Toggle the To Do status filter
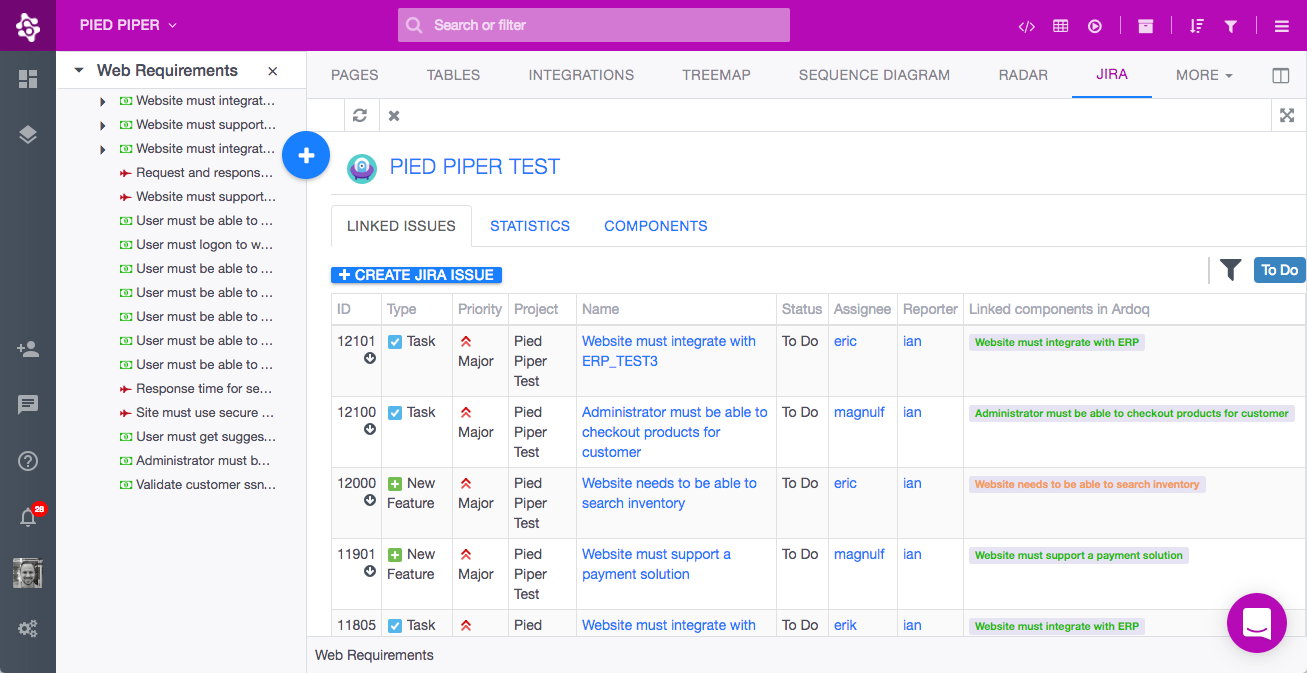 tap(1279, 270)
